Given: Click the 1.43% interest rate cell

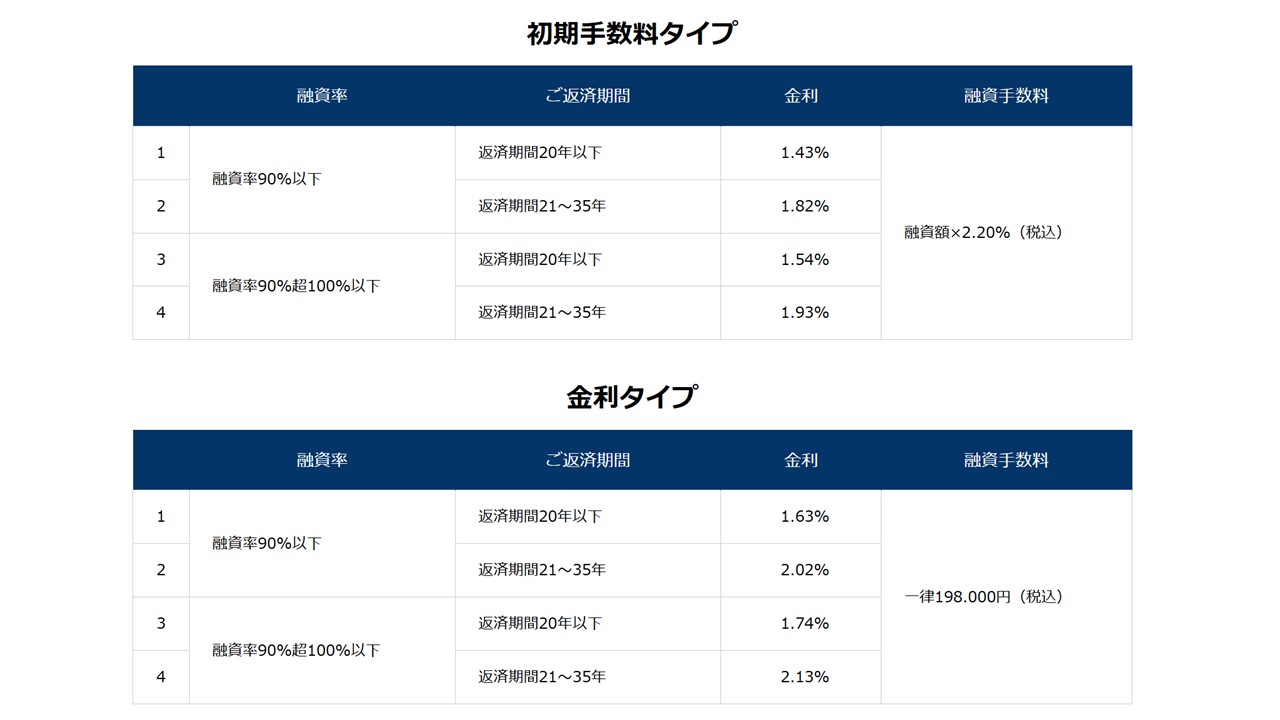Looking at the screenshot, I should (804, 153).
